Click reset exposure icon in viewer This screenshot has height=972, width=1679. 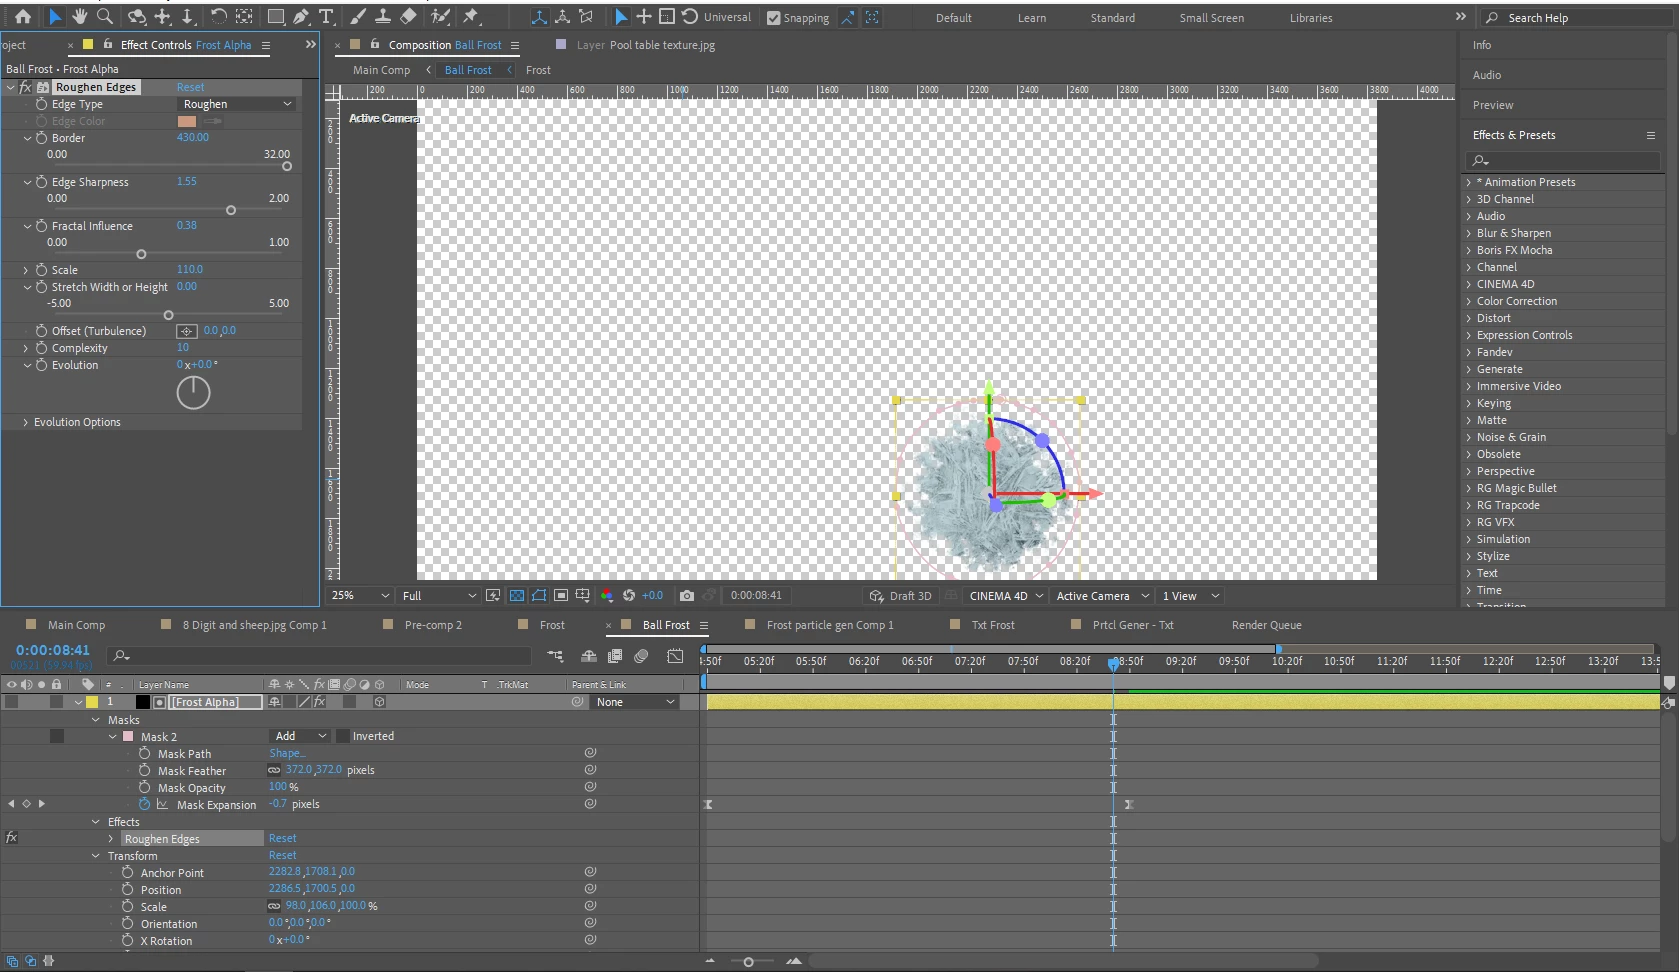(629, 595)
